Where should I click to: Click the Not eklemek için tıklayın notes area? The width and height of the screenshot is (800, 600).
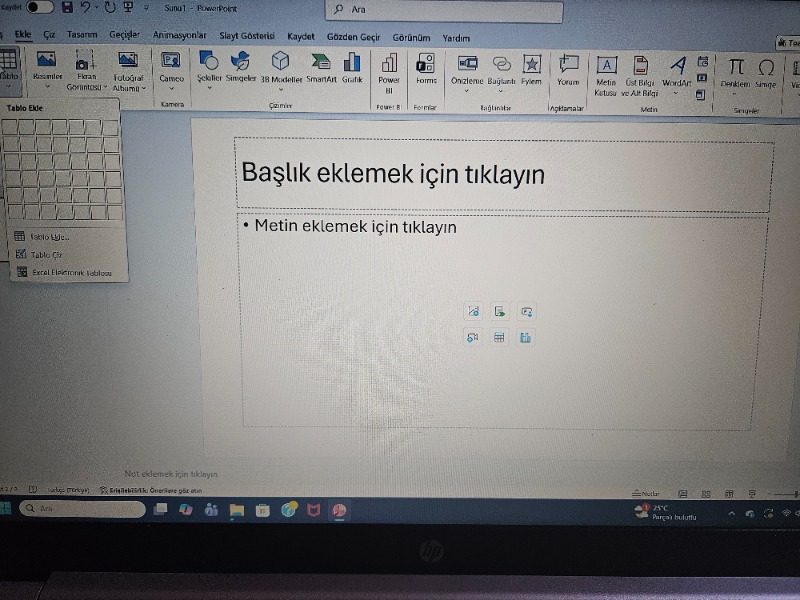click(x=171, y=474)
